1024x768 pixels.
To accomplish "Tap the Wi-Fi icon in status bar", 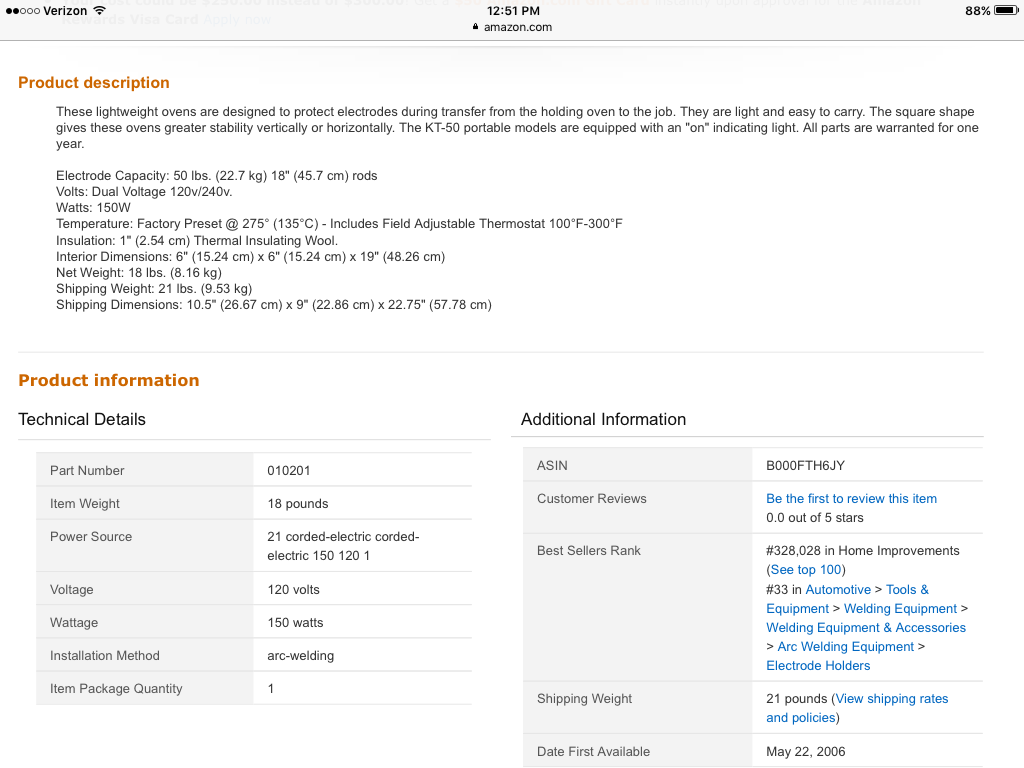I will coord(99,10).
